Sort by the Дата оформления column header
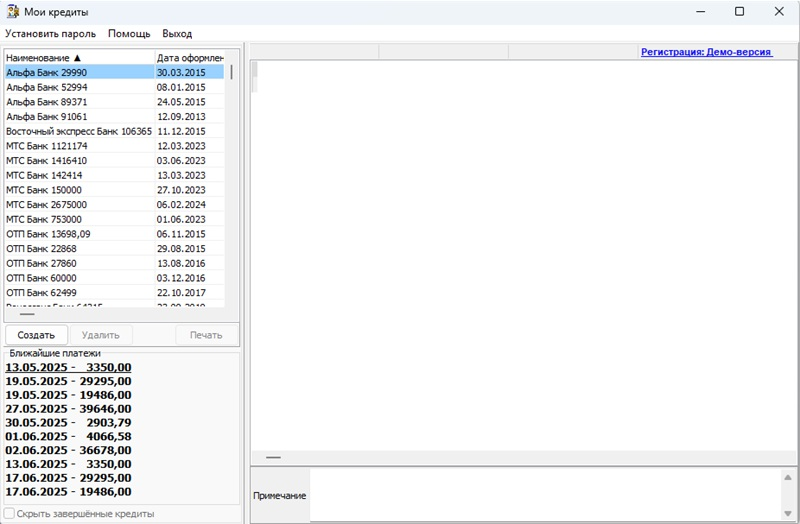The height and width of the screenshot is (524, 800). click(x=190, y=58)
